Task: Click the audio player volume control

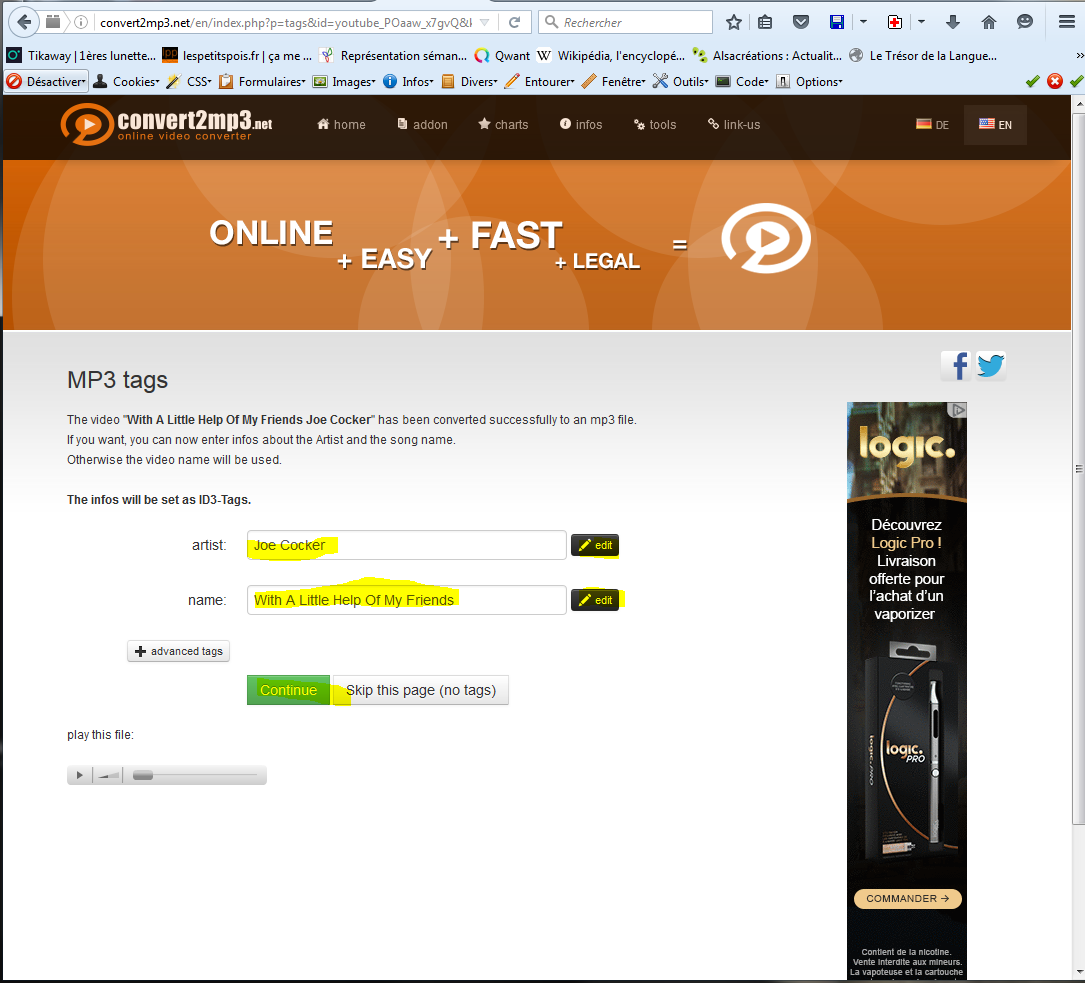Action: click(108, 775)
